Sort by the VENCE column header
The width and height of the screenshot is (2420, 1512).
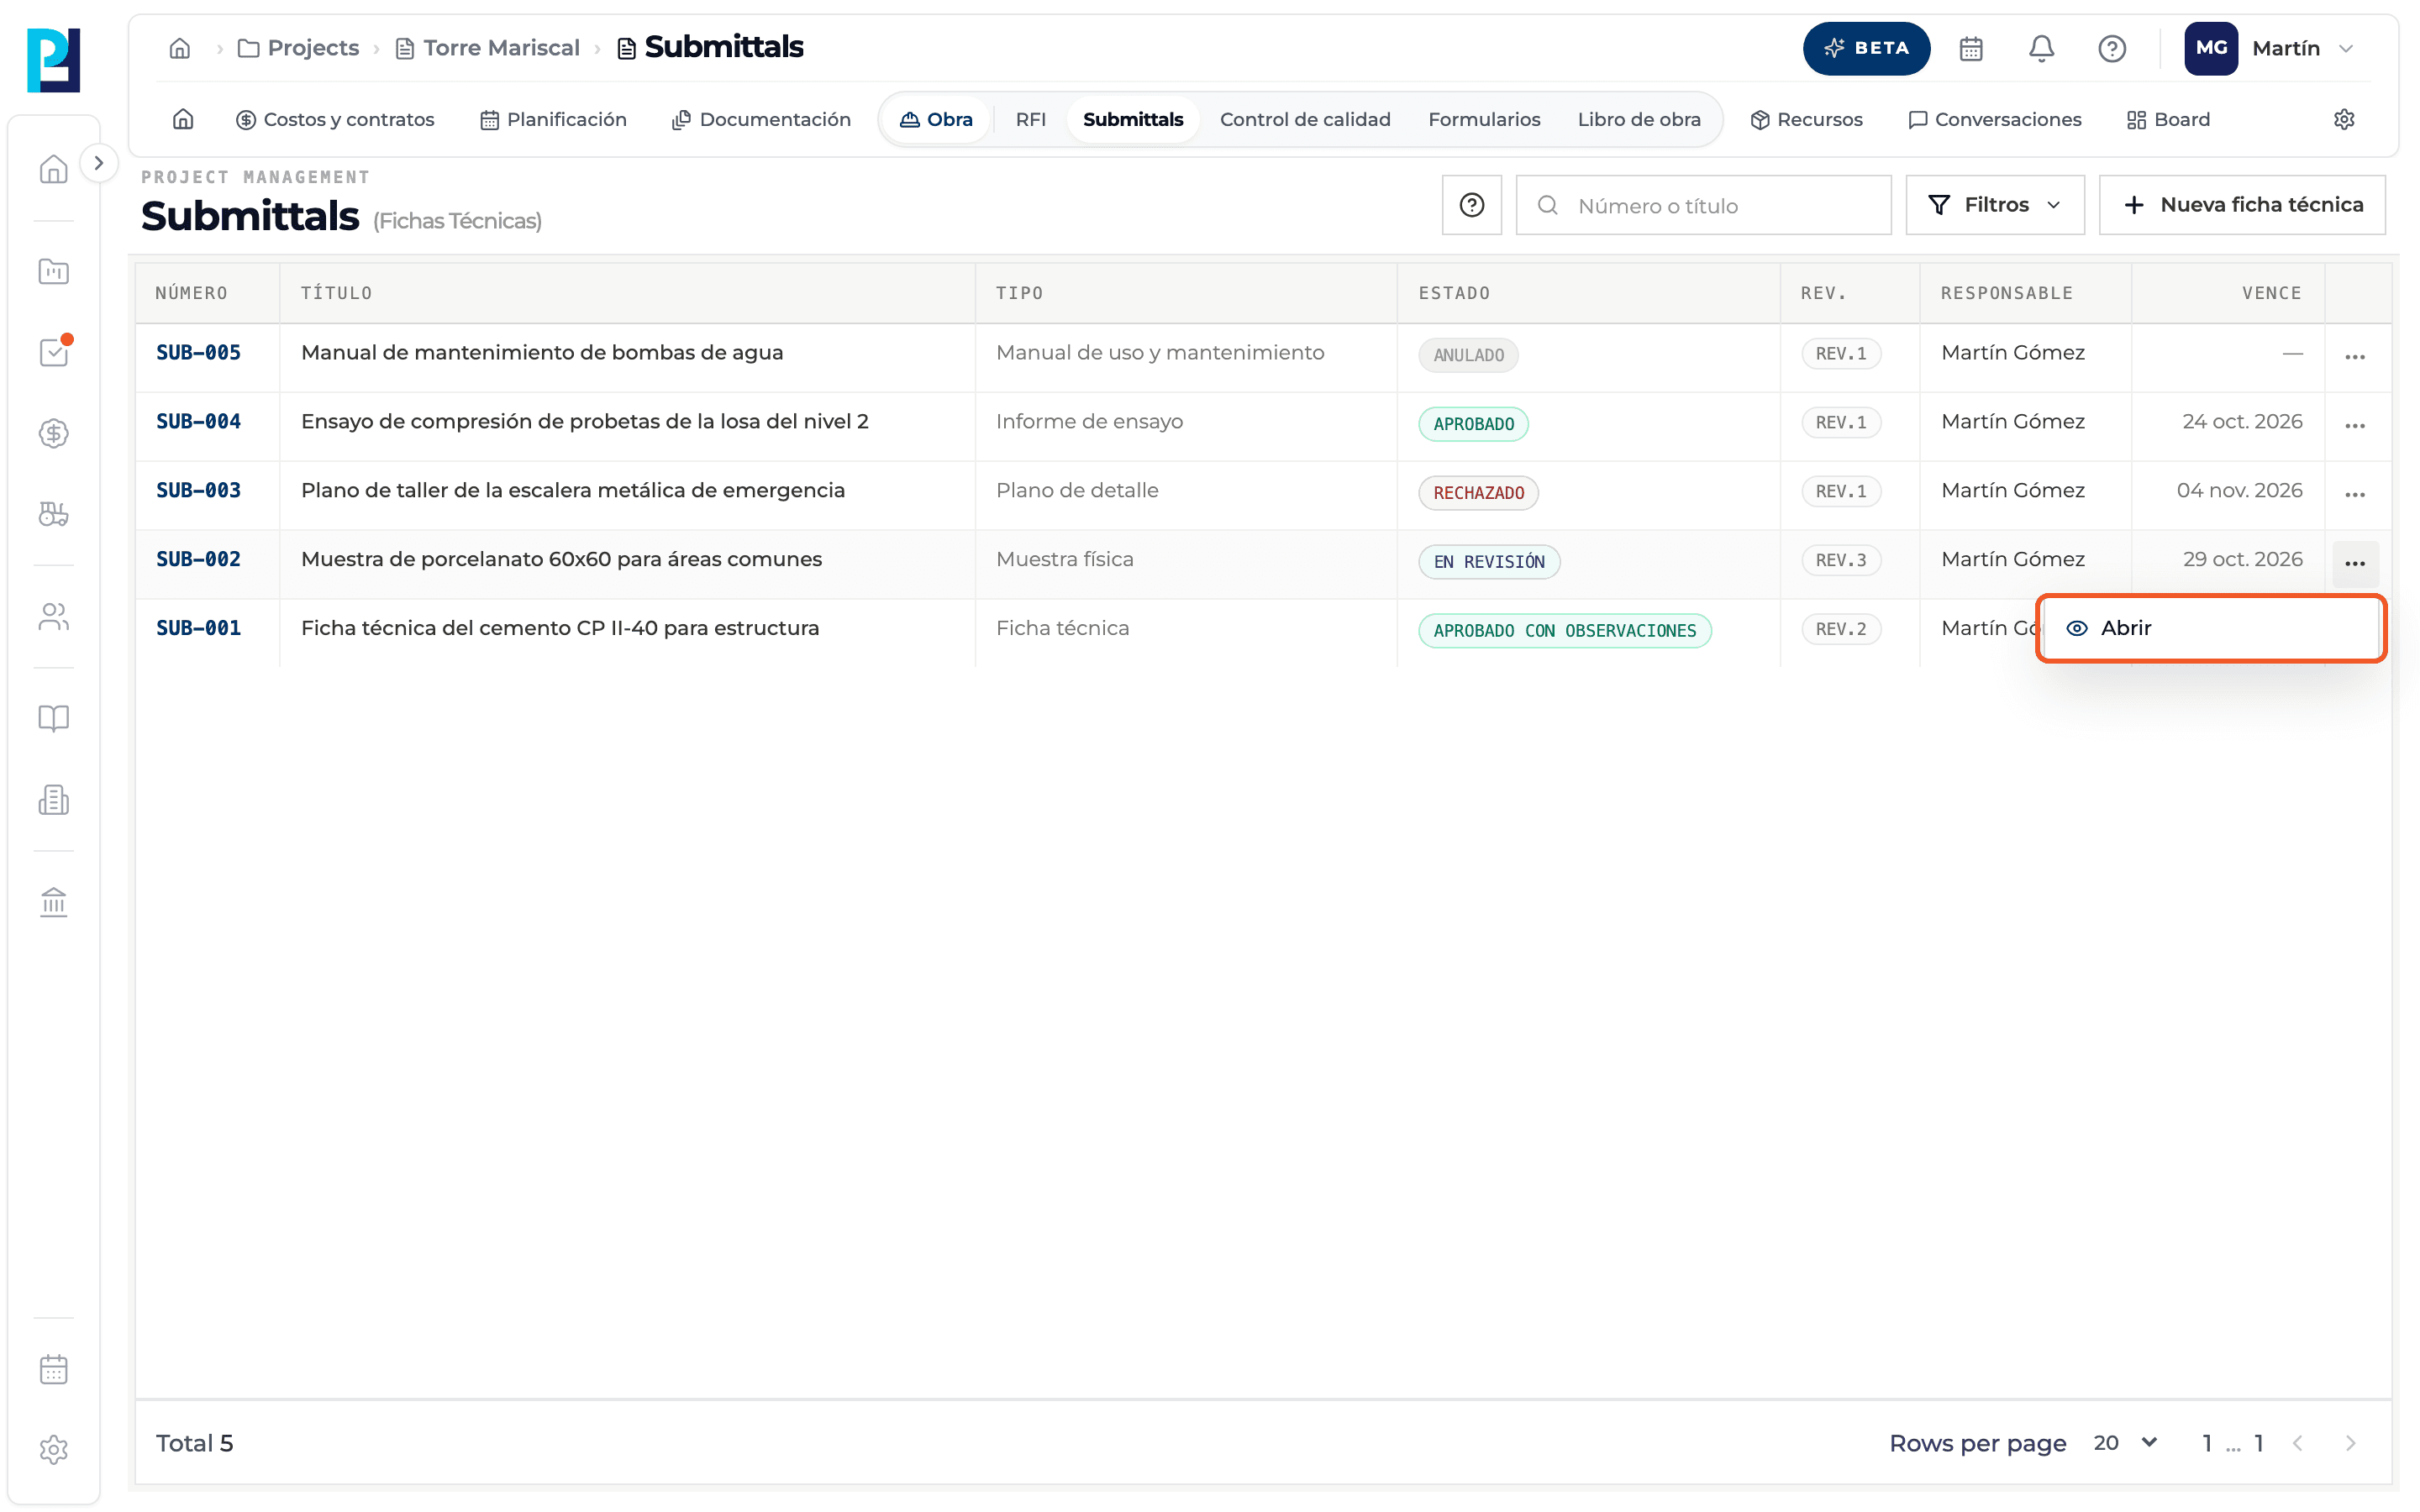(x=2271, y=293)
